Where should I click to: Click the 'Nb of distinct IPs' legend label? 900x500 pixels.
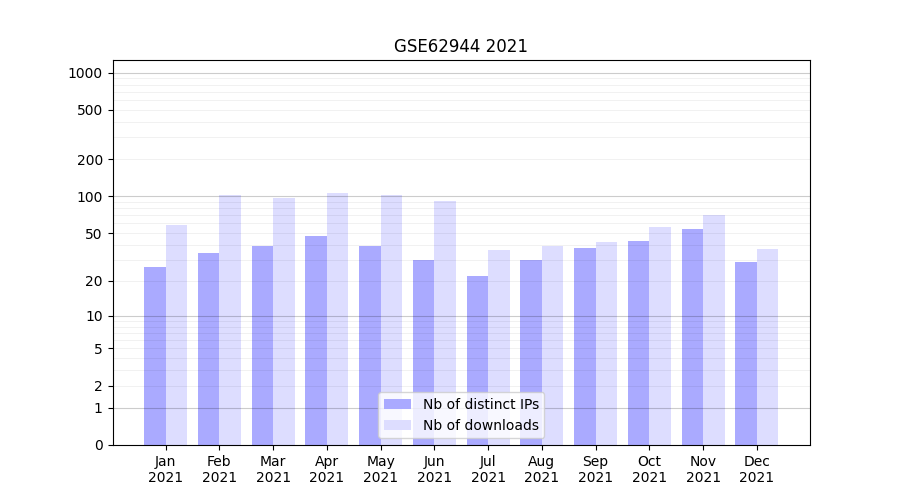(x=480, y=404)
